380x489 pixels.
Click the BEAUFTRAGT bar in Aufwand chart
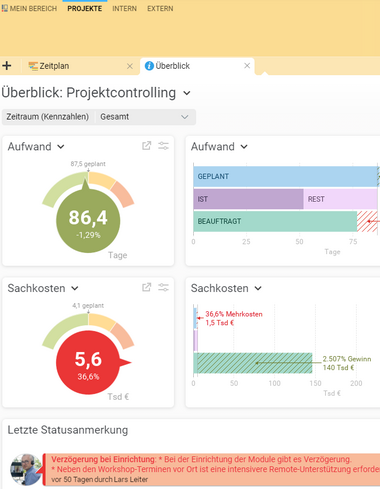275,221
